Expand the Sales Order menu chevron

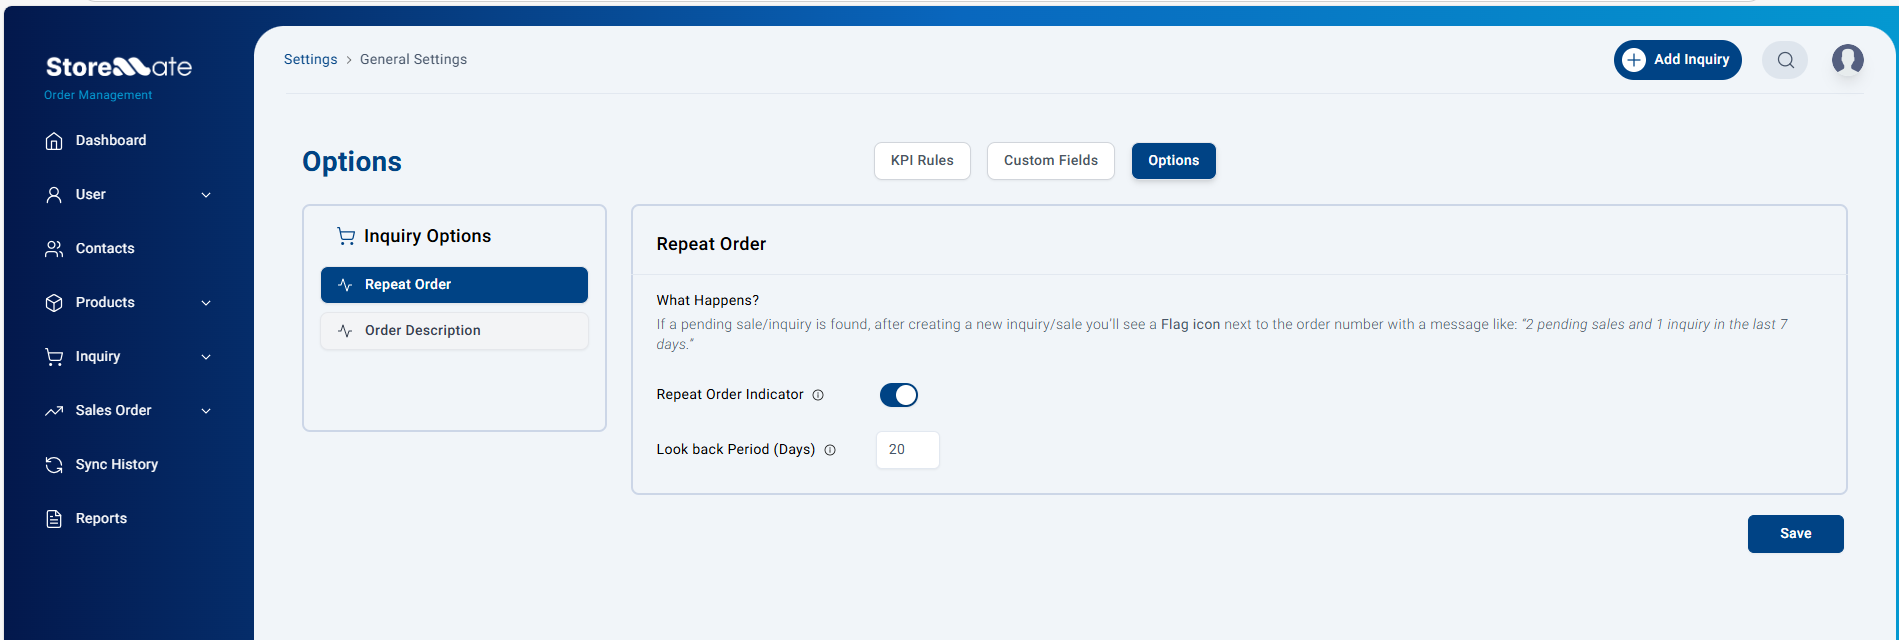pos(206,411)
